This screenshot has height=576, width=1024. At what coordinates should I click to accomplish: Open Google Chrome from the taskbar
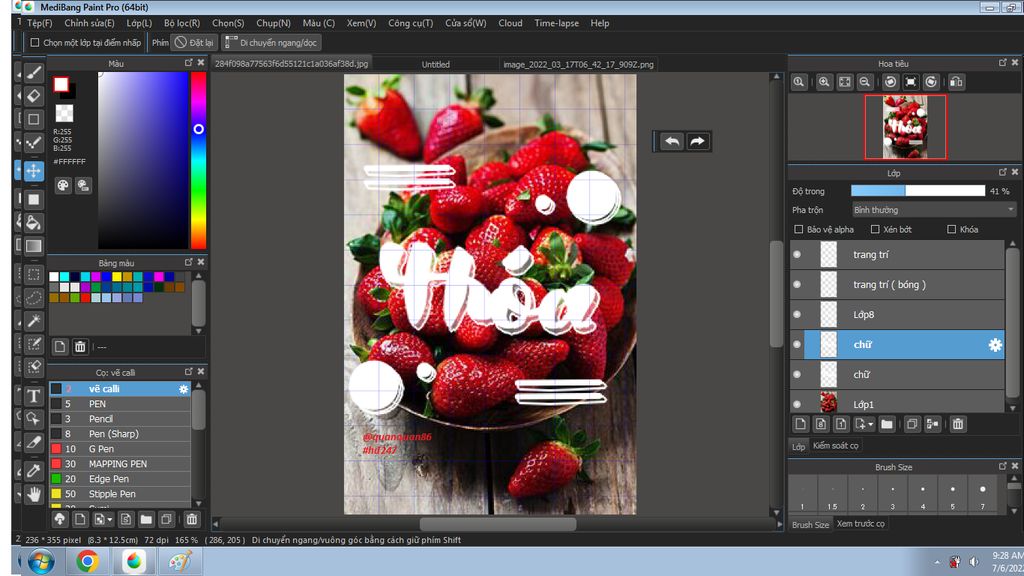(x=87, y=562)
